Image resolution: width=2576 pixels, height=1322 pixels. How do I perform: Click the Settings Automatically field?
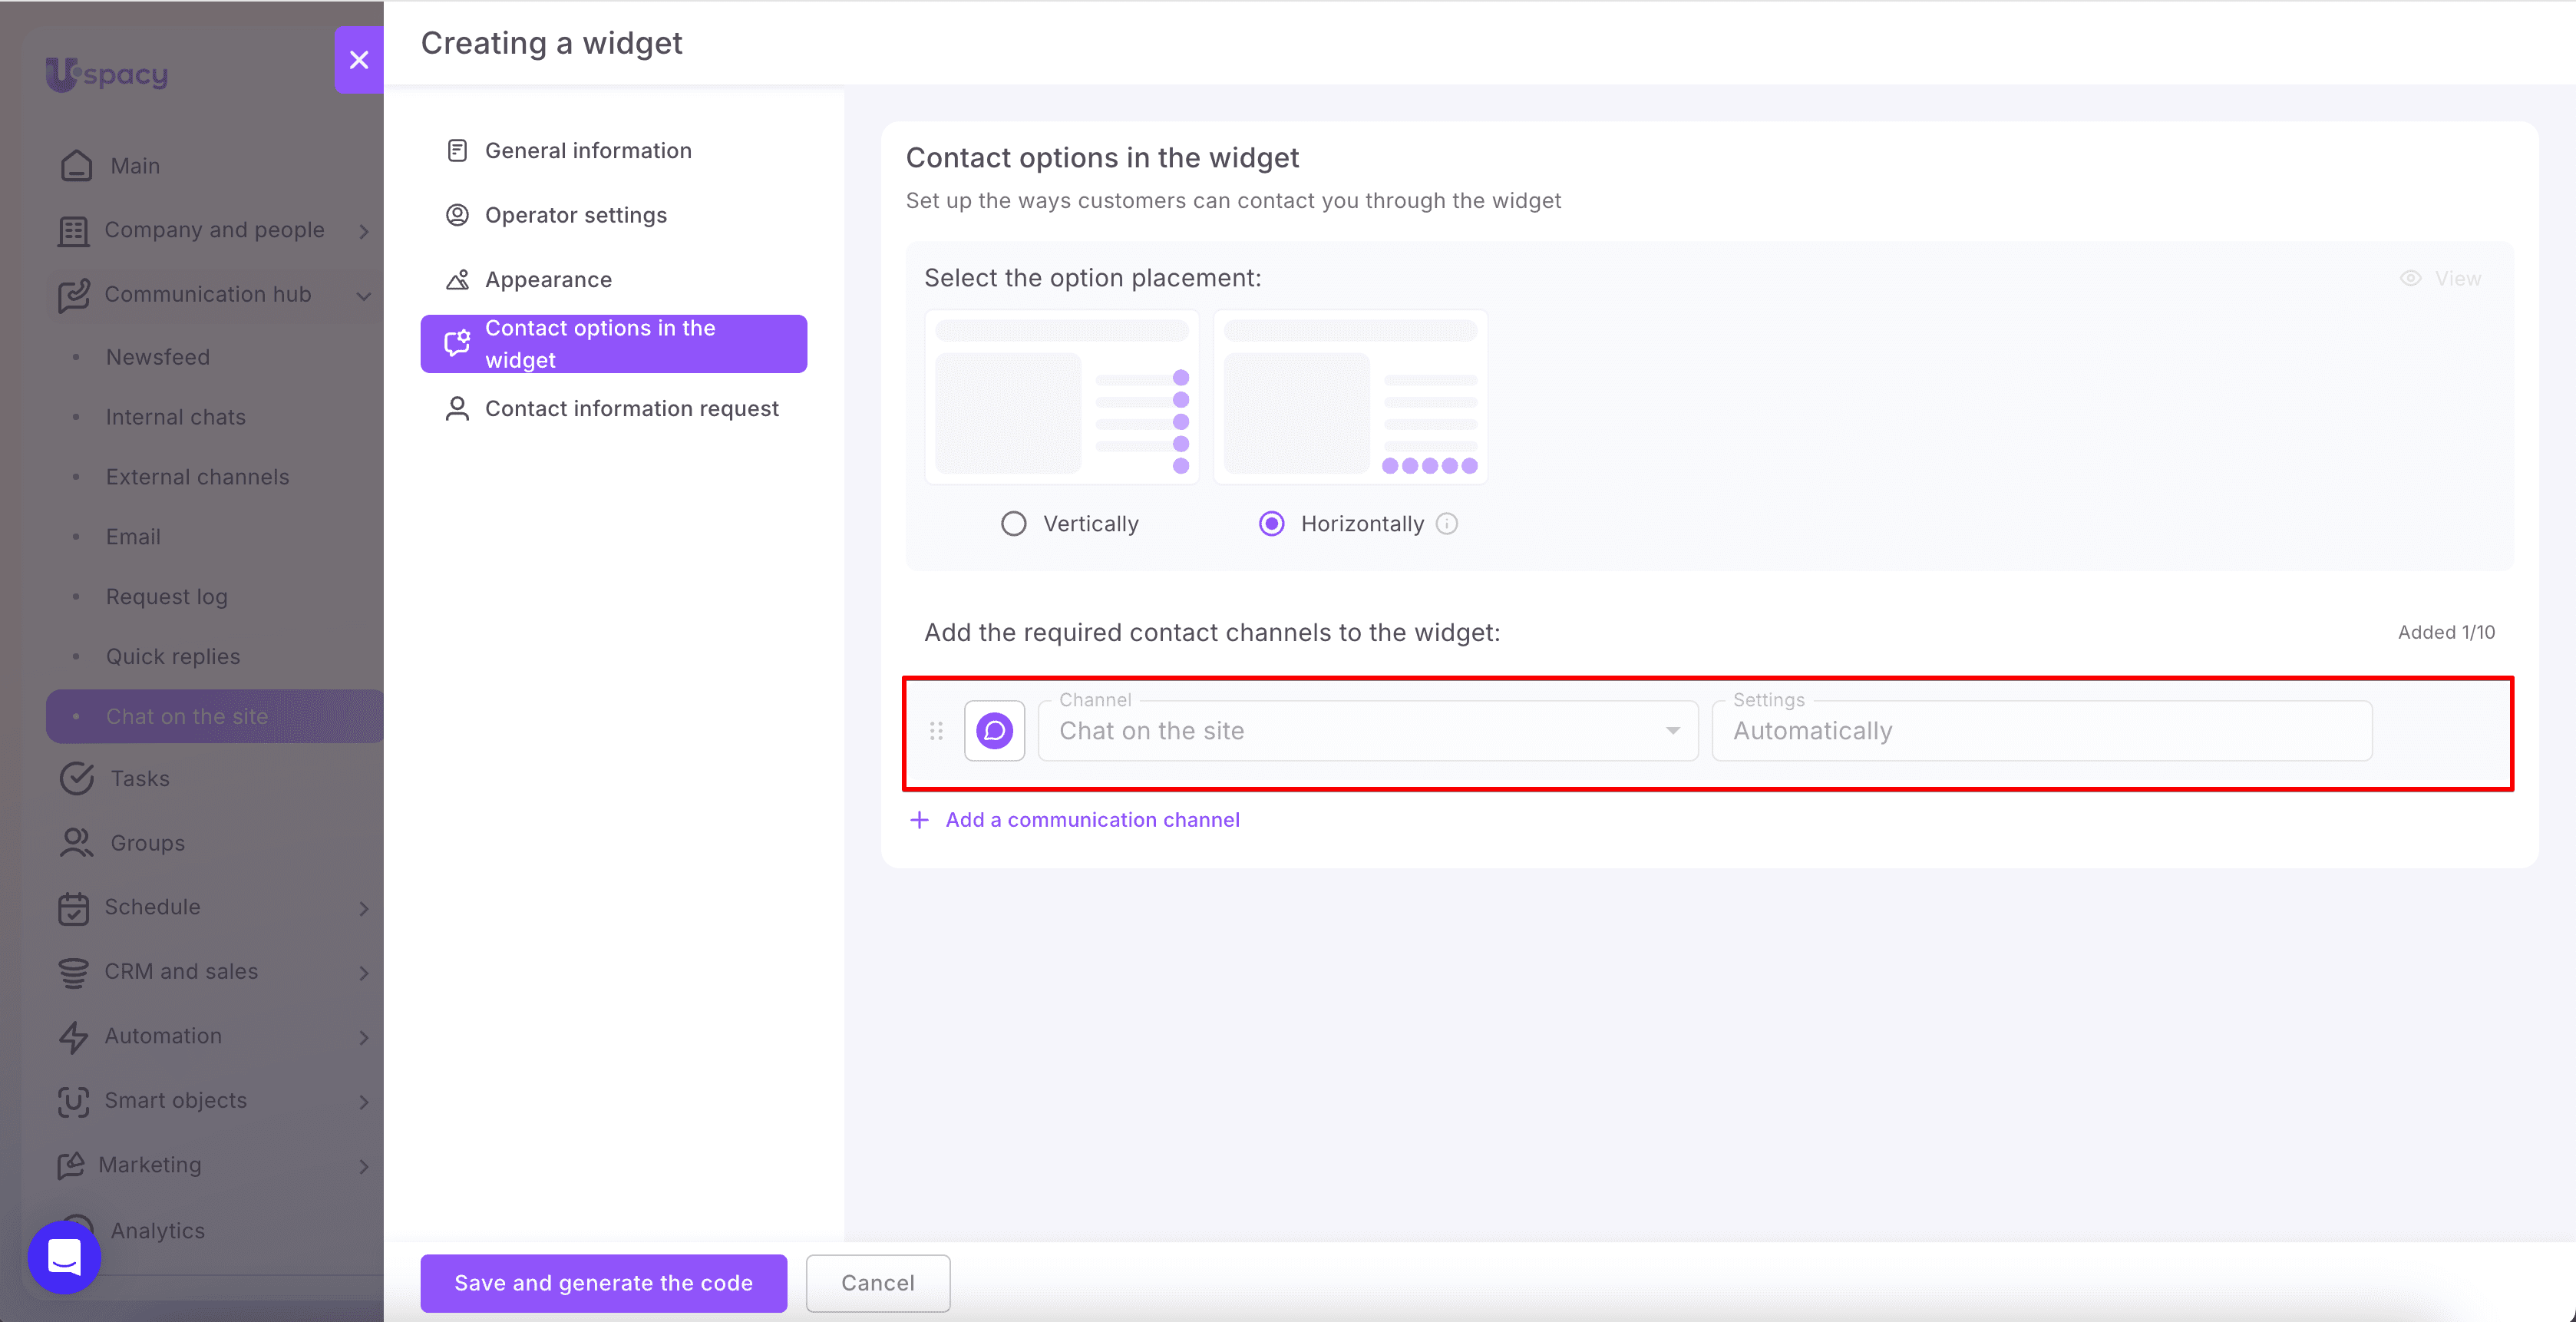[2042, 731]
